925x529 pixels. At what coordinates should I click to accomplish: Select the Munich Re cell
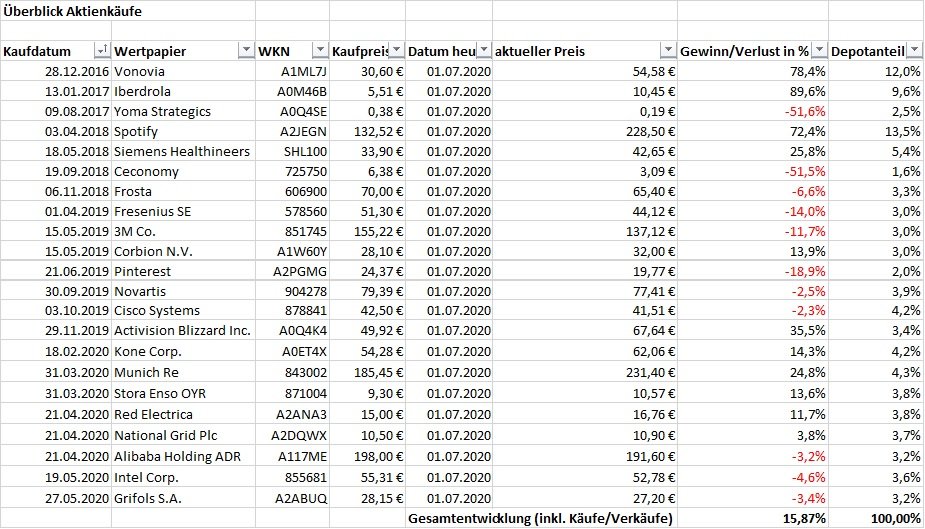coord(183,373)
